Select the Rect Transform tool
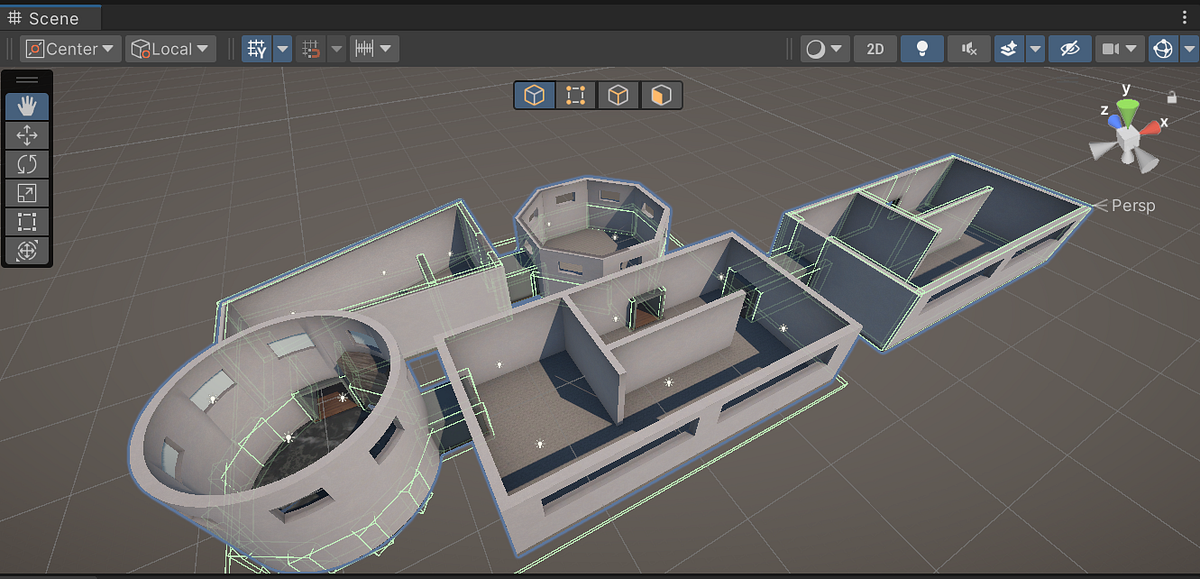This screenshot has height=579, width=1200. pyautogui.click(x=26, y=221)
